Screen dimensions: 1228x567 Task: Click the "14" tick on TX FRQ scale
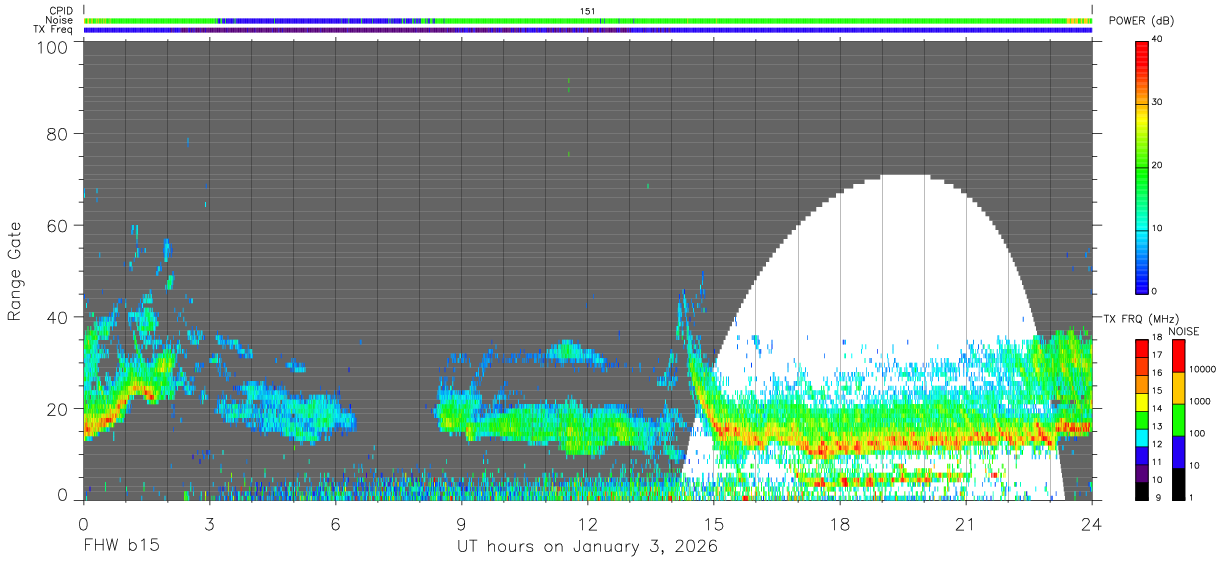coord(1156,409)
